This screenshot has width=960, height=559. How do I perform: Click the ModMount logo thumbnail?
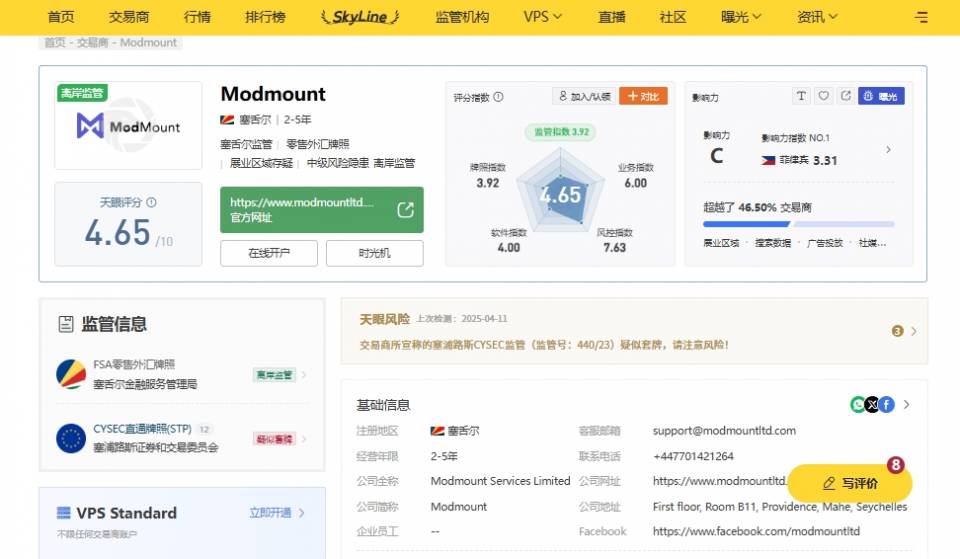coord(128,126)
